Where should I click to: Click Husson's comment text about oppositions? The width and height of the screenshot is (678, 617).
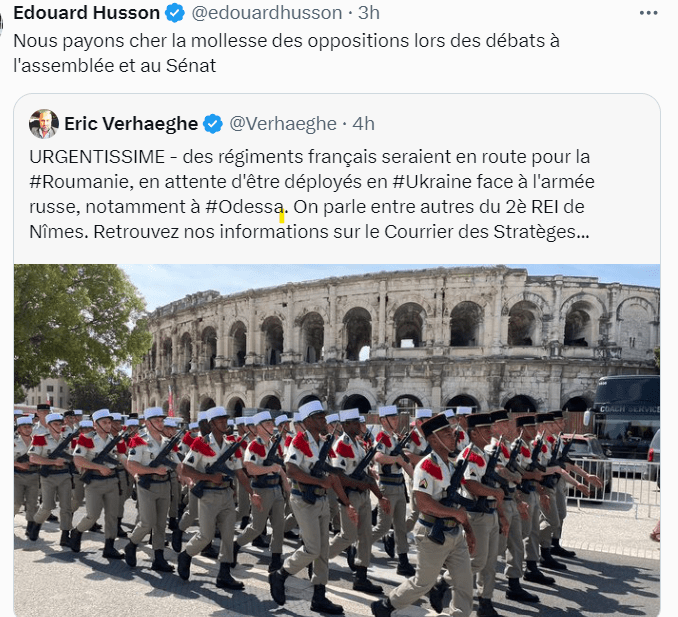(x=286, y=53)
